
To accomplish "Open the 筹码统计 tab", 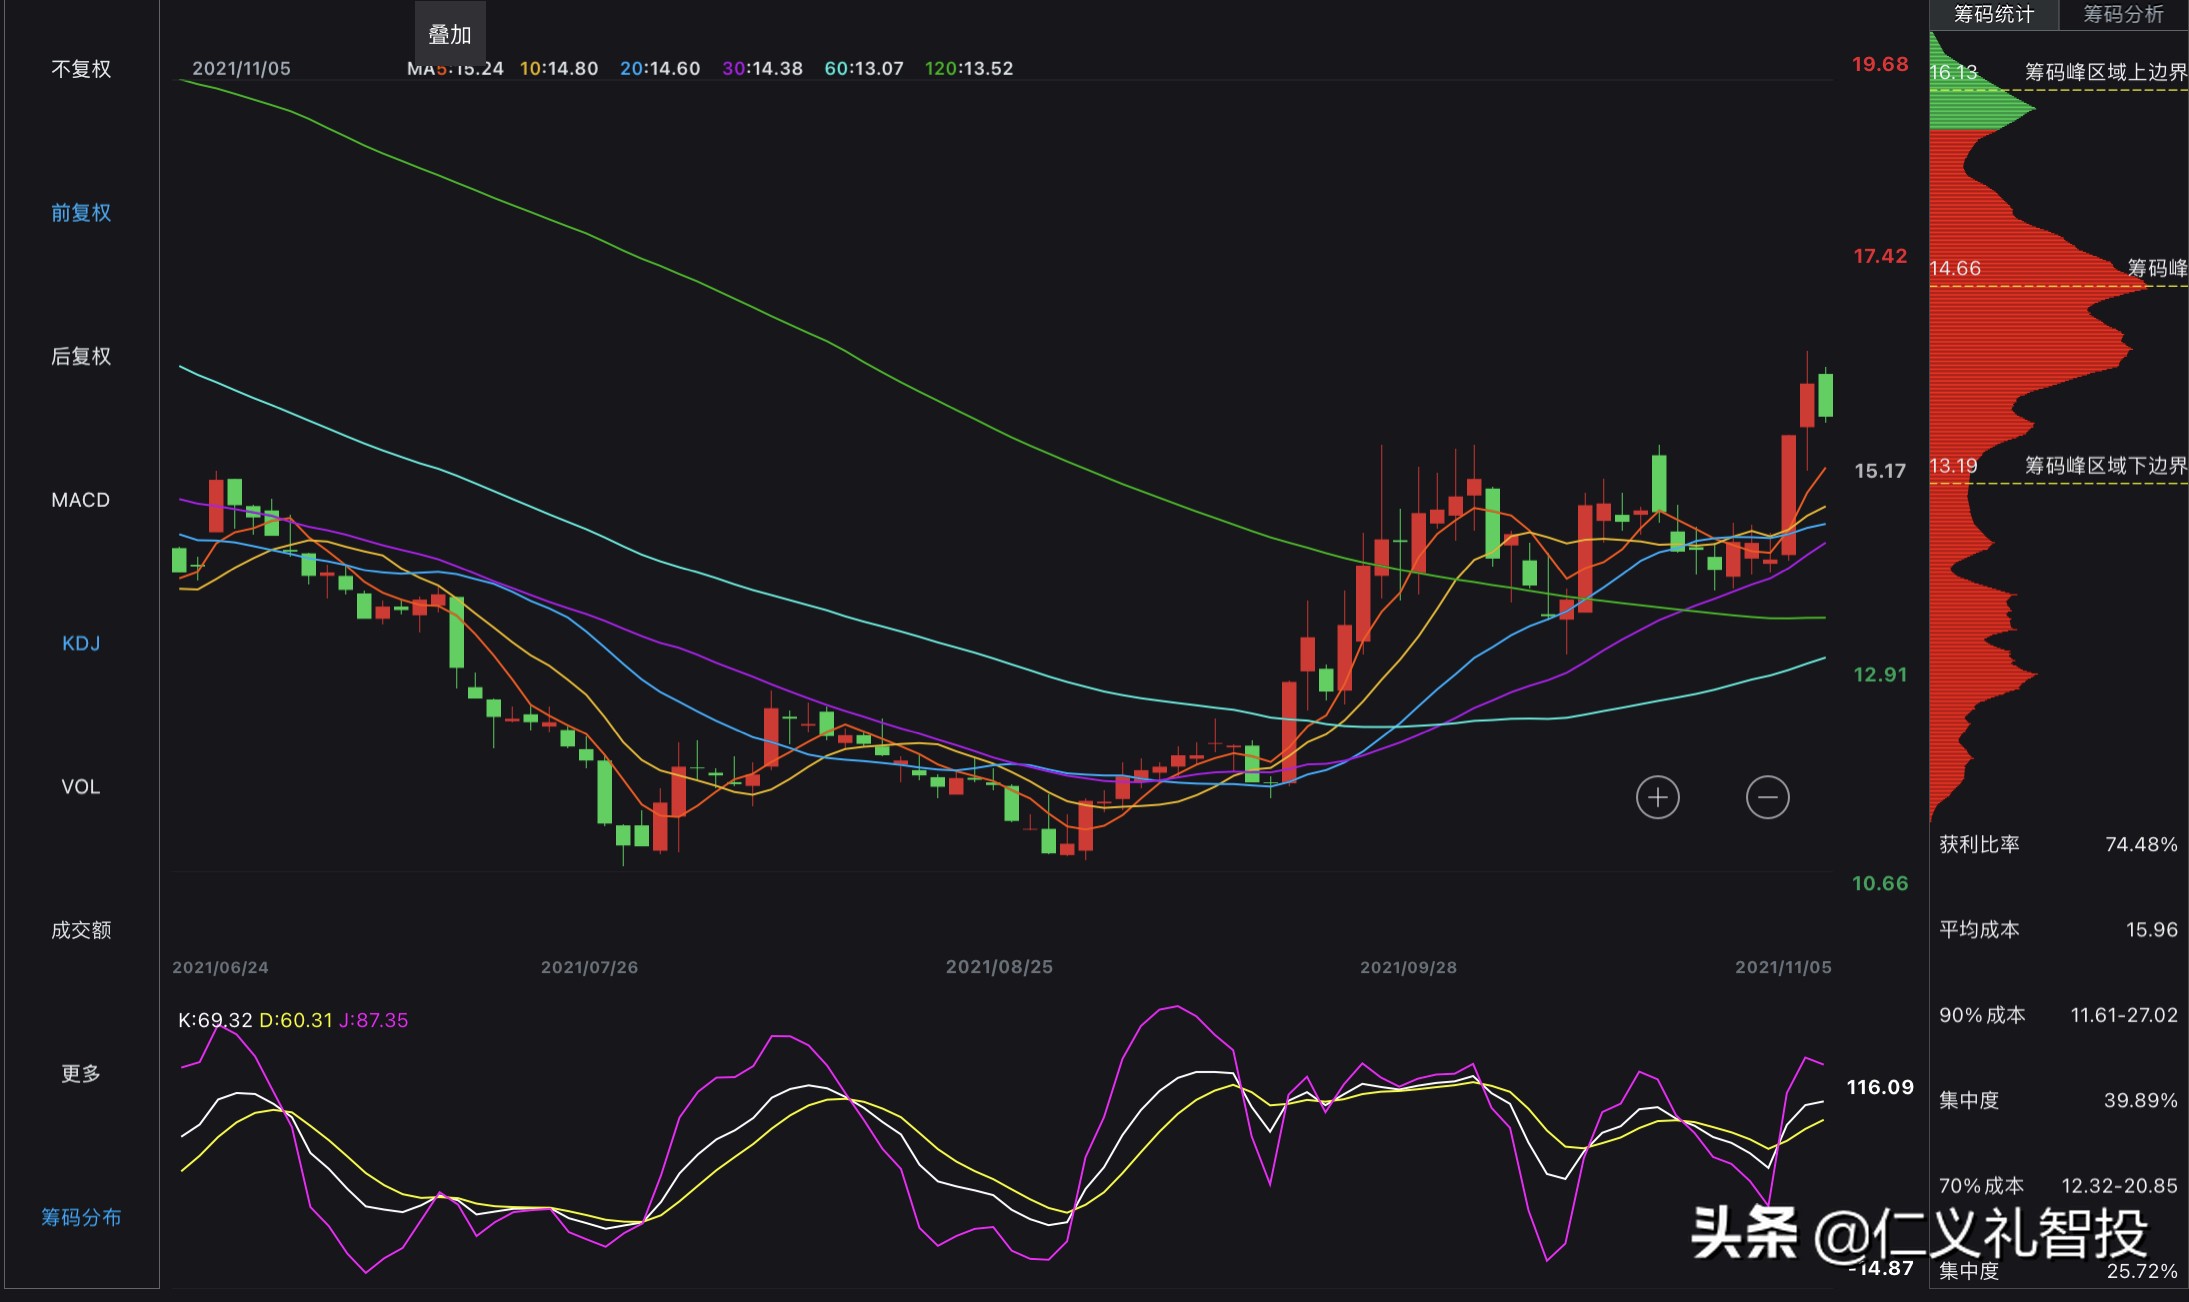I will (1993, 14).
